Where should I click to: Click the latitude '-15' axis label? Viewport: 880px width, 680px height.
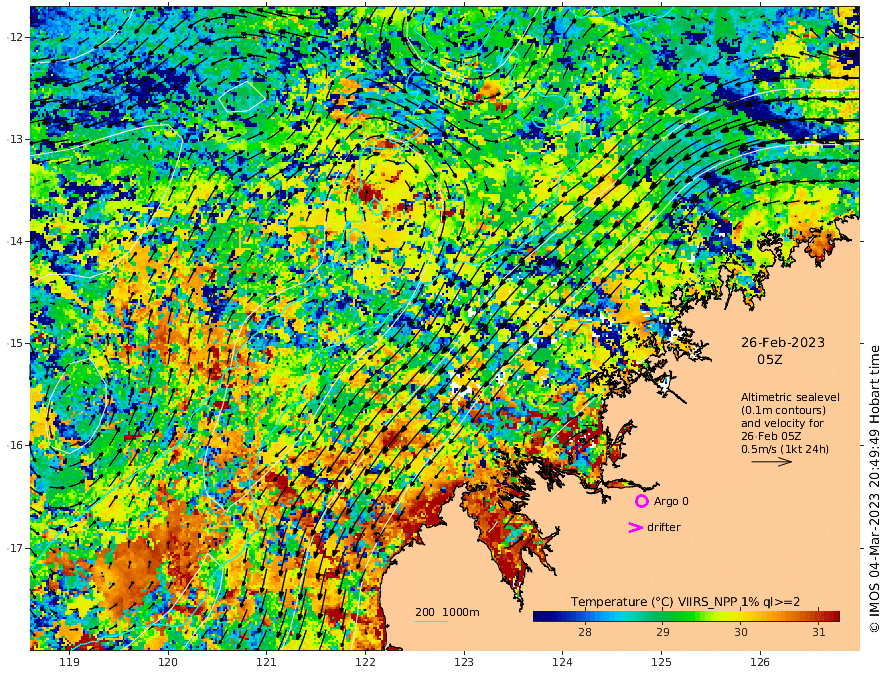point(15,343)
